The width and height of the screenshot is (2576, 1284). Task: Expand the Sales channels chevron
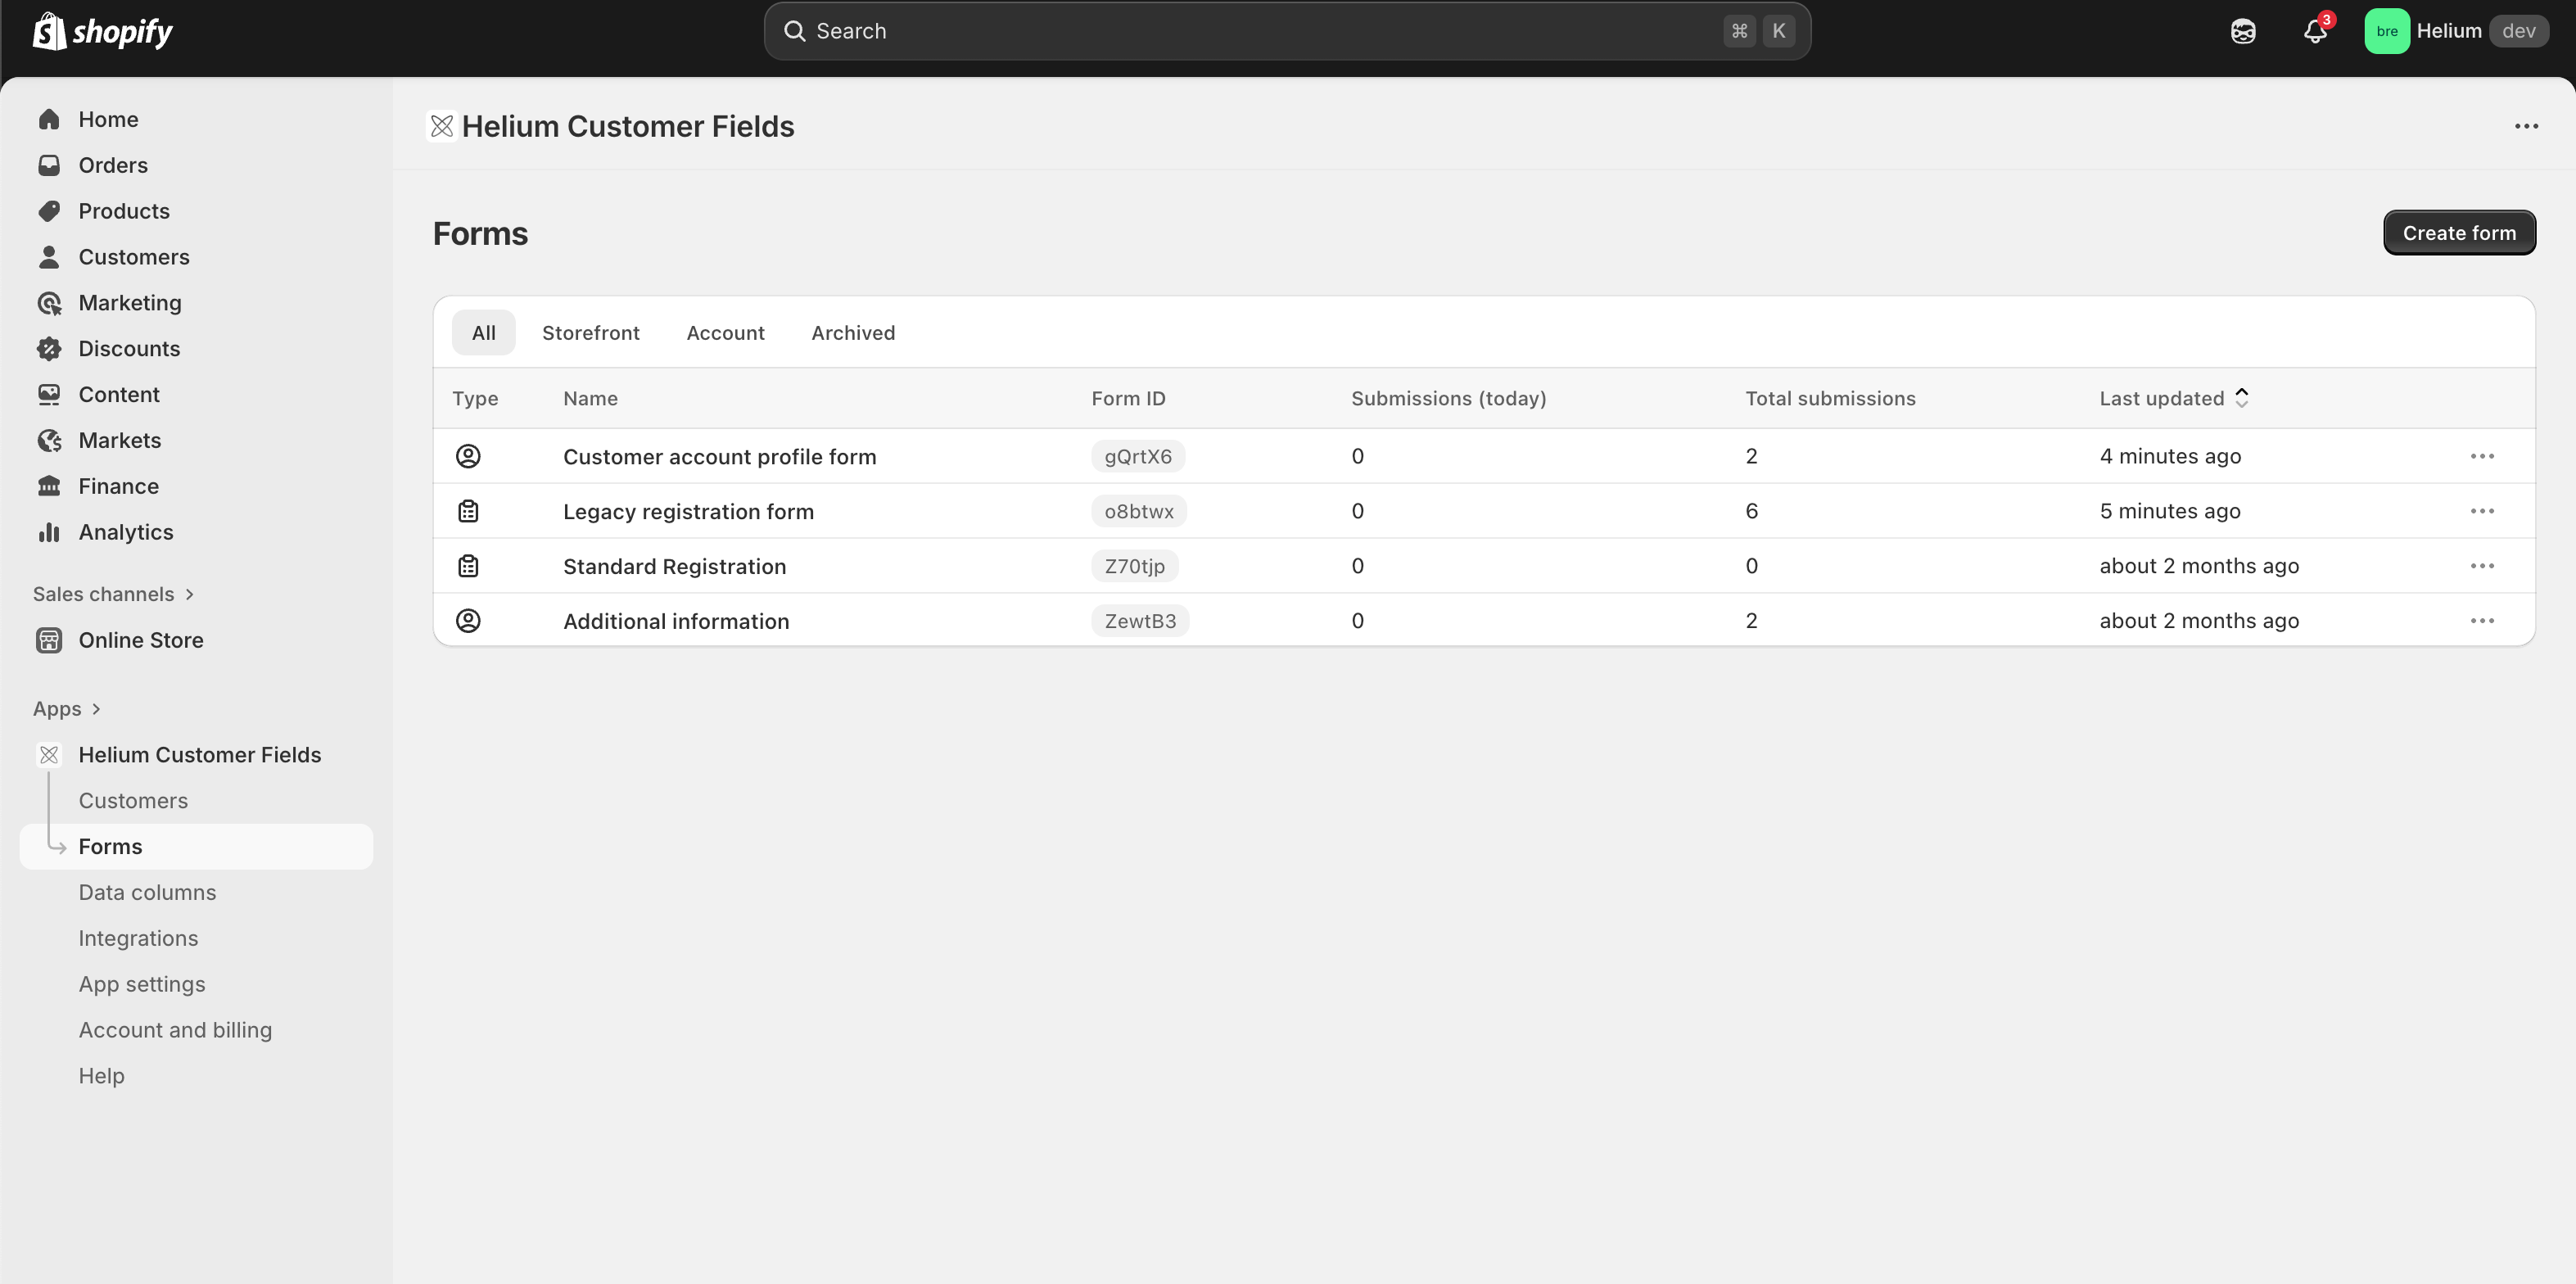point(190,594)
